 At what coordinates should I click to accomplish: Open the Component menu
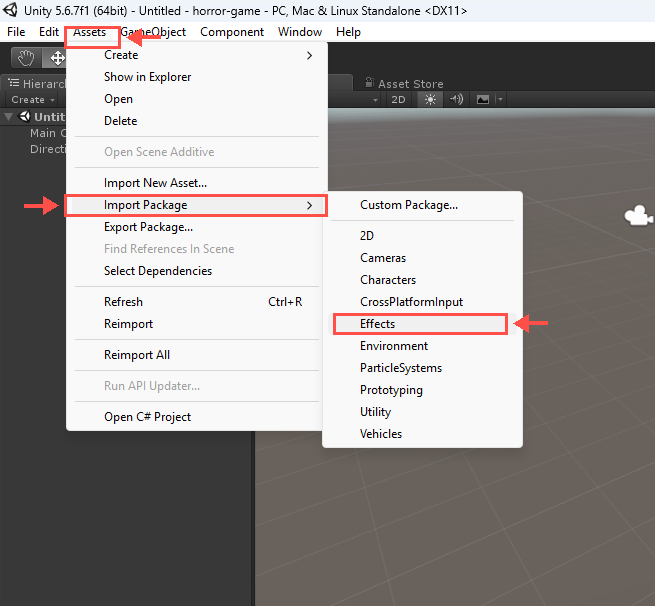click(232, 32)
